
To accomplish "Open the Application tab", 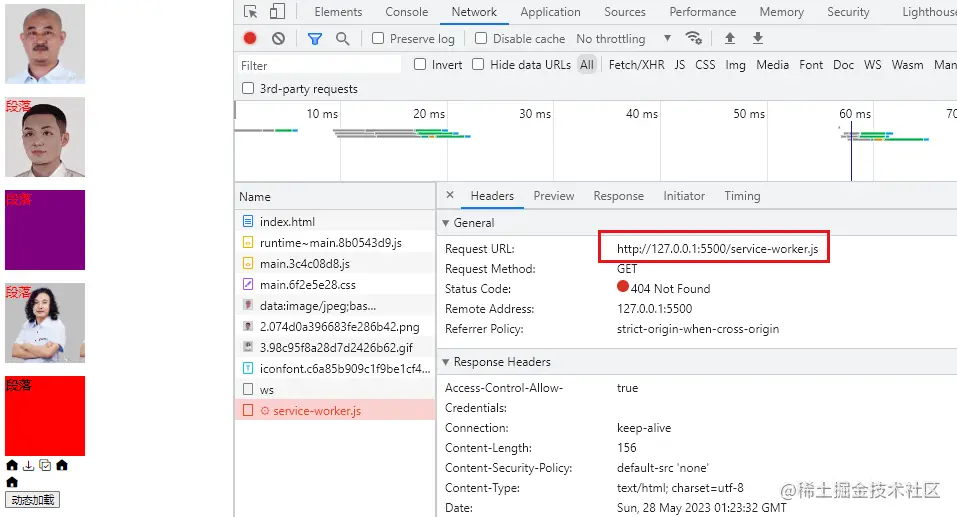I will coord(550,12).
